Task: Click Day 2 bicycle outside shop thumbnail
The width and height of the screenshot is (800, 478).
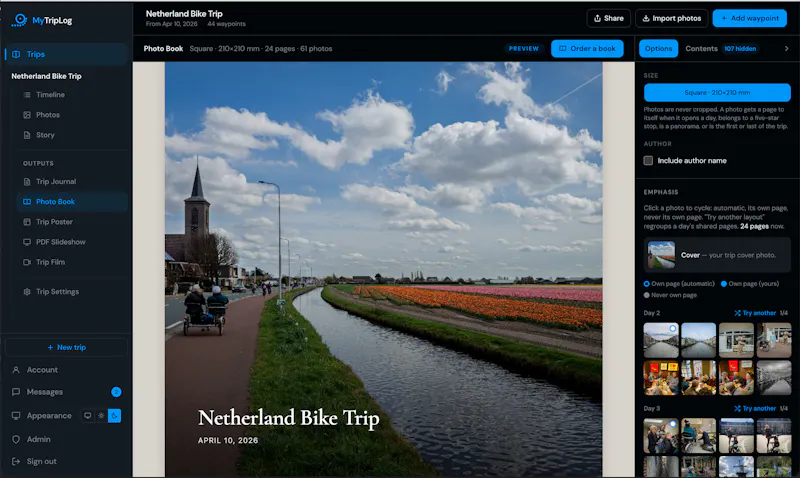Action: click(774, 340)
